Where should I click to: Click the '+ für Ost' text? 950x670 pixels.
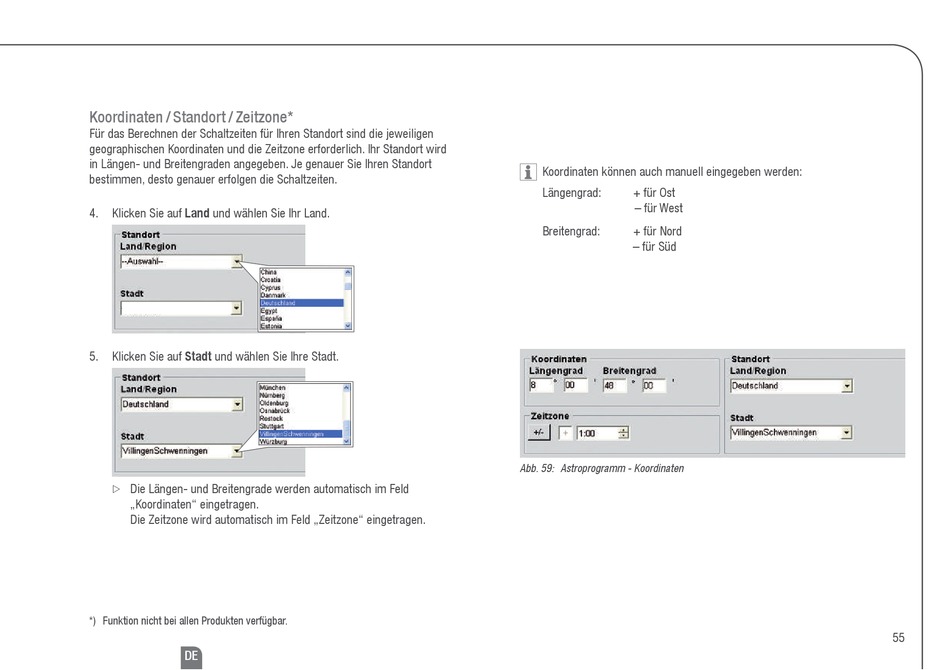click(x=654, y=193)
